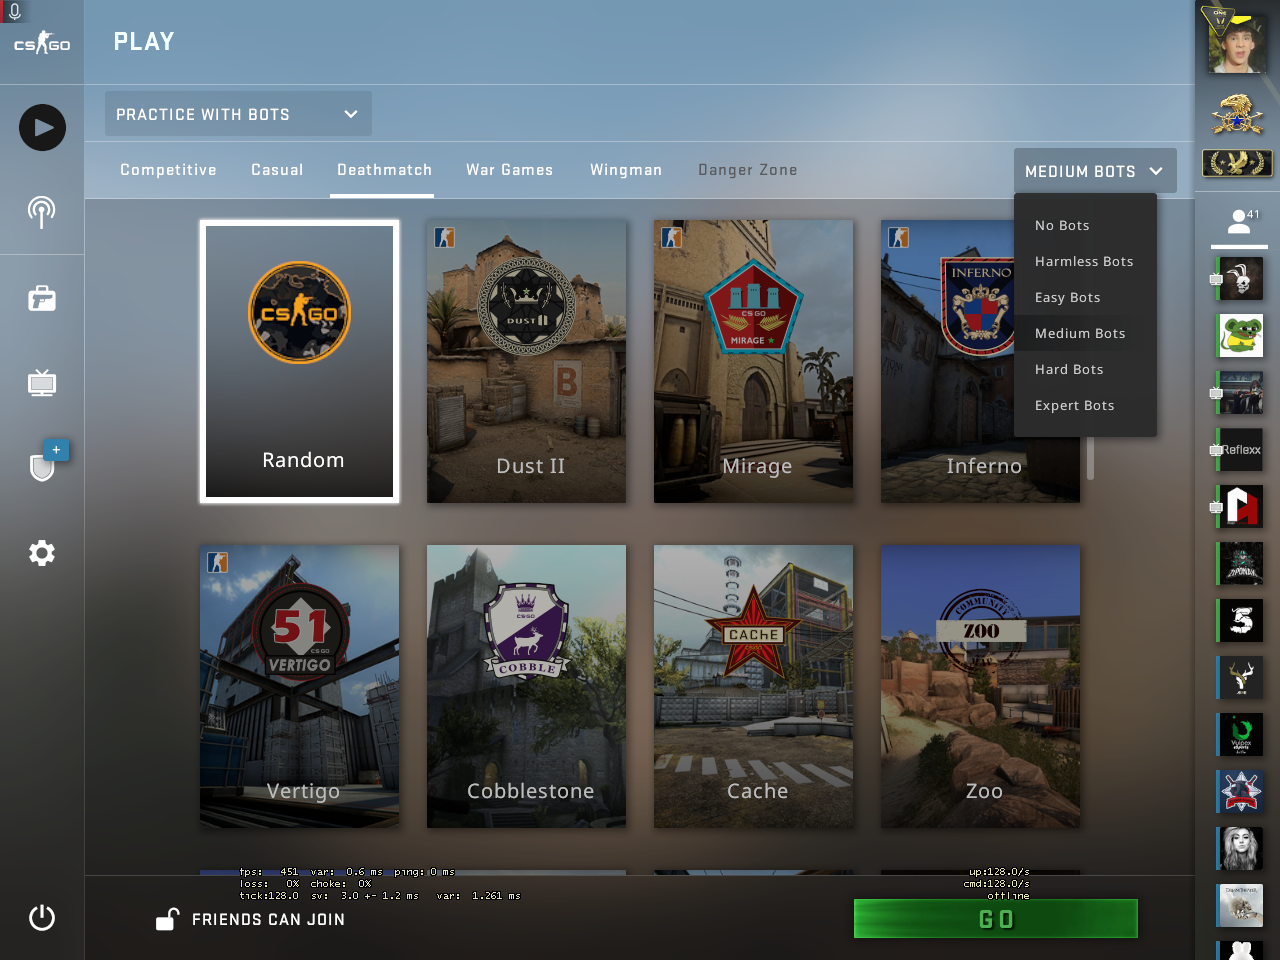Toggle the Friends Can Join lock
Image resolution: width=1280 pixels, height=960 pixels.
[x=250, y=919]
